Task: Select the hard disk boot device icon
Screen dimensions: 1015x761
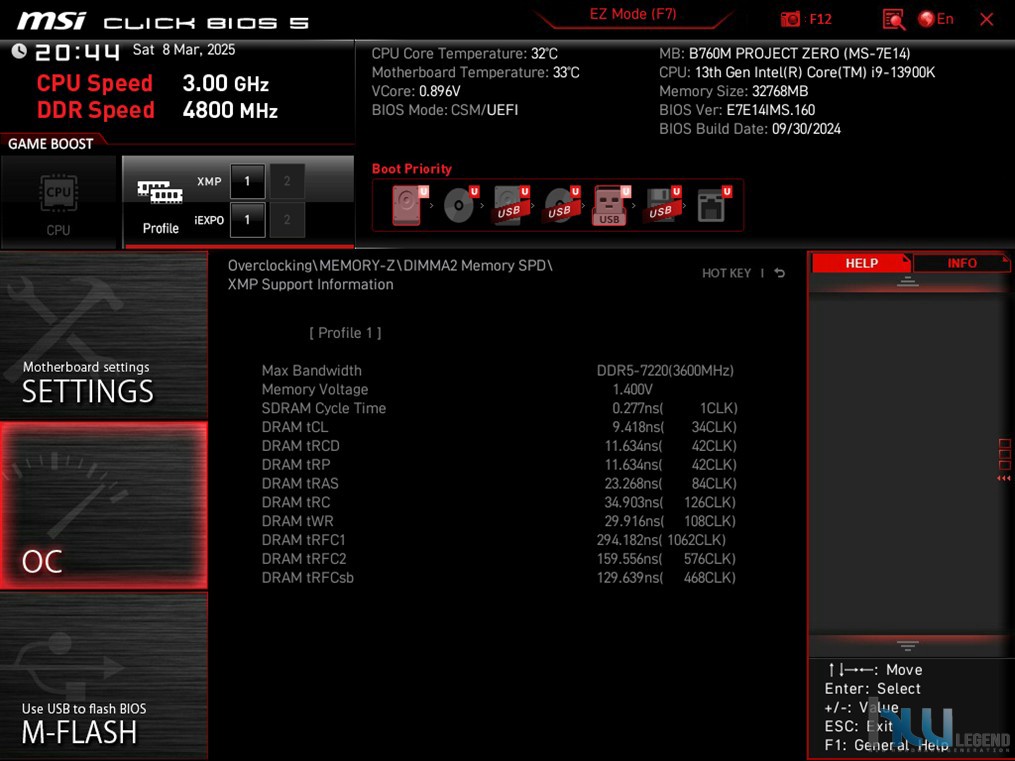Action: tap(408, 205)
